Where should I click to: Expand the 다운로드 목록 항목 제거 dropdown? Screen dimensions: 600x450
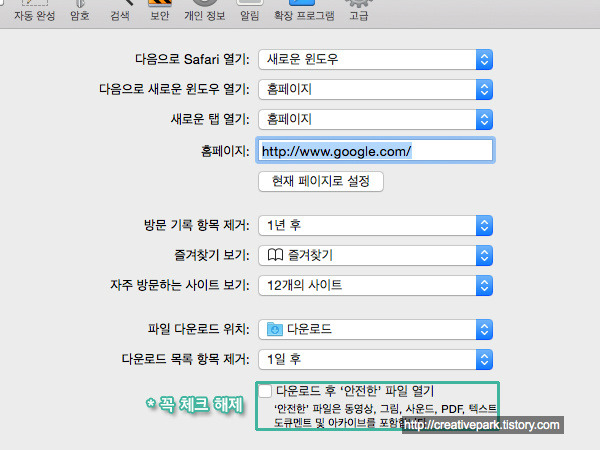click(x=375, y=359)
